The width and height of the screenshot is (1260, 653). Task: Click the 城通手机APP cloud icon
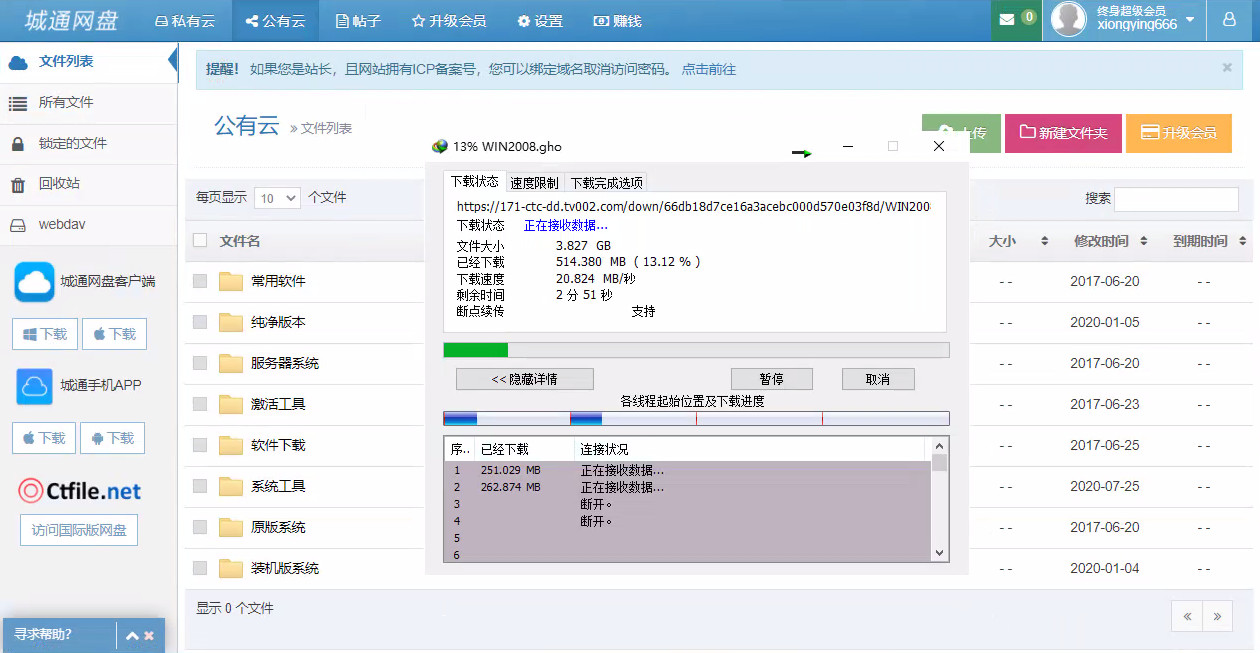click(x=34, y=386)
